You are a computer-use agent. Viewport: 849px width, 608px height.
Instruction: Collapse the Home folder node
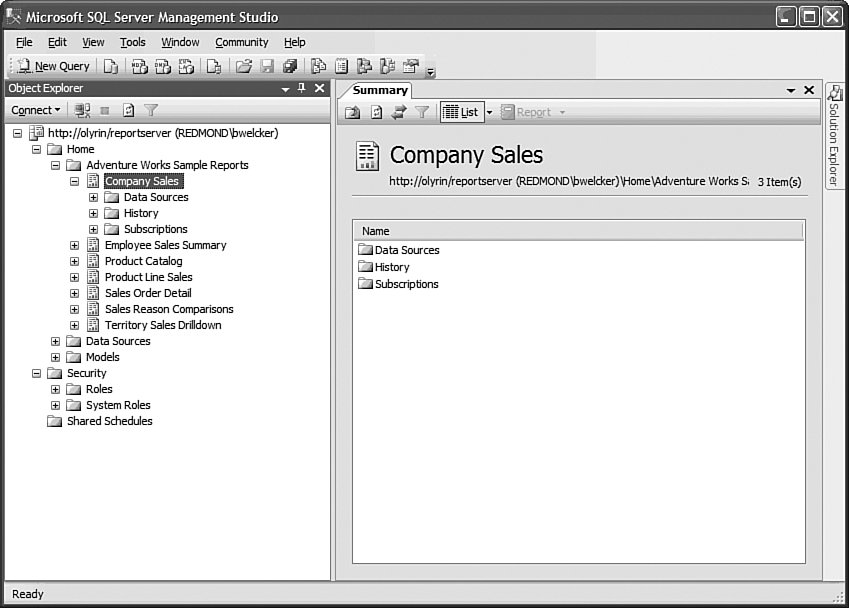coord(36,149)
